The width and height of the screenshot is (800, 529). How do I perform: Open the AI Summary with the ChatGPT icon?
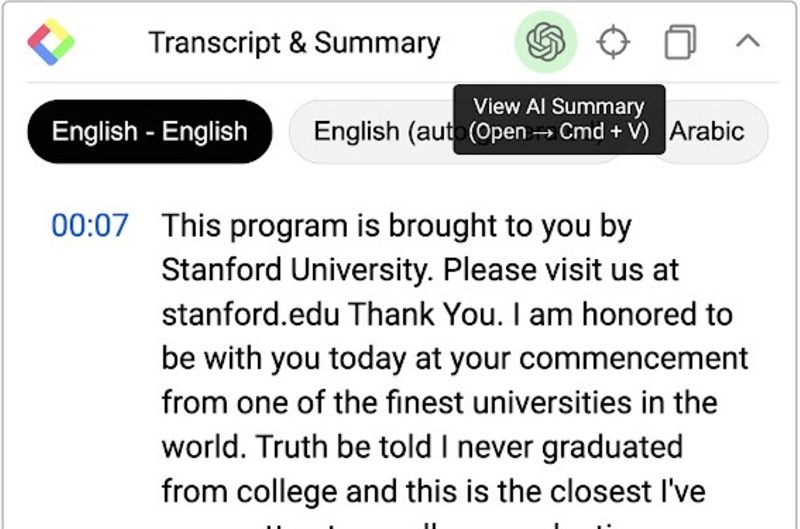click(546, 43)
